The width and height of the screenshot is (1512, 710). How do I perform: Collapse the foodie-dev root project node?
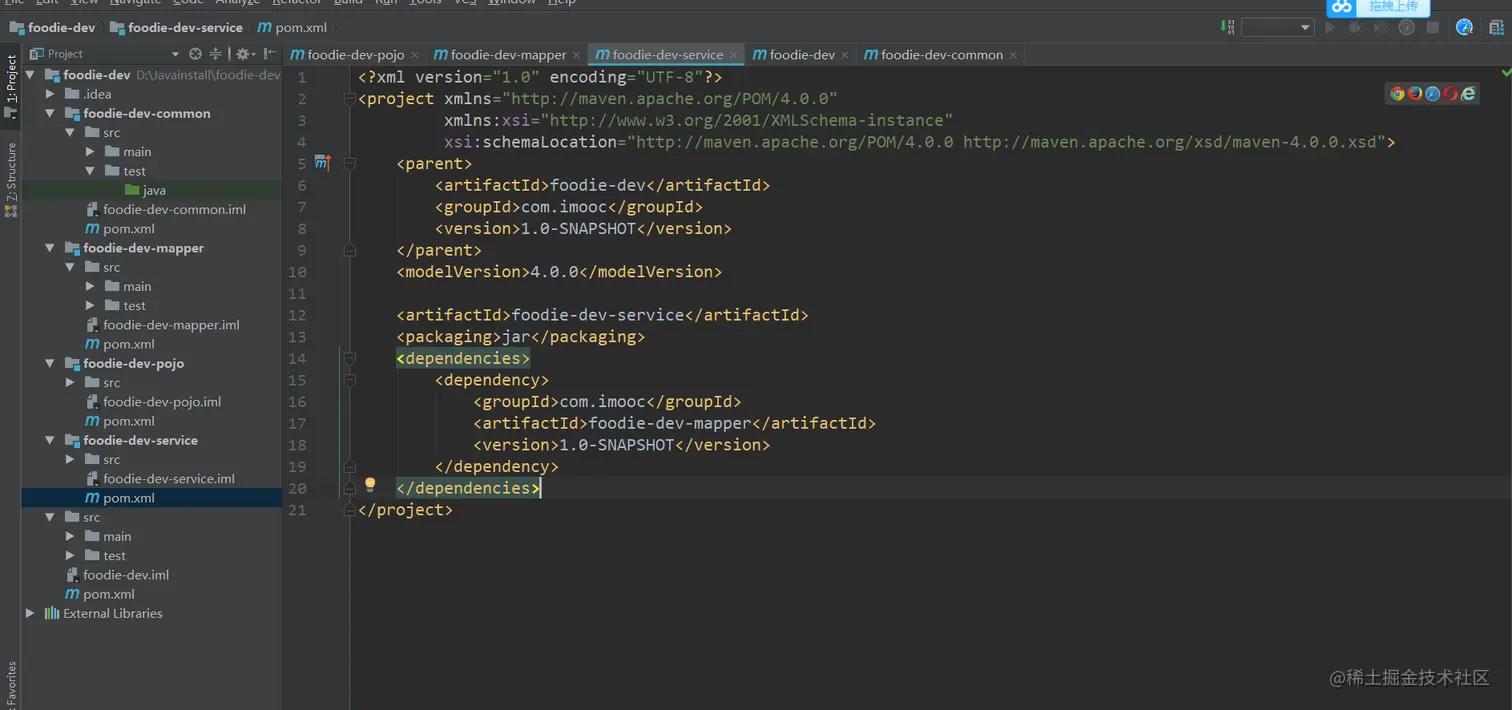coord(30,75)
